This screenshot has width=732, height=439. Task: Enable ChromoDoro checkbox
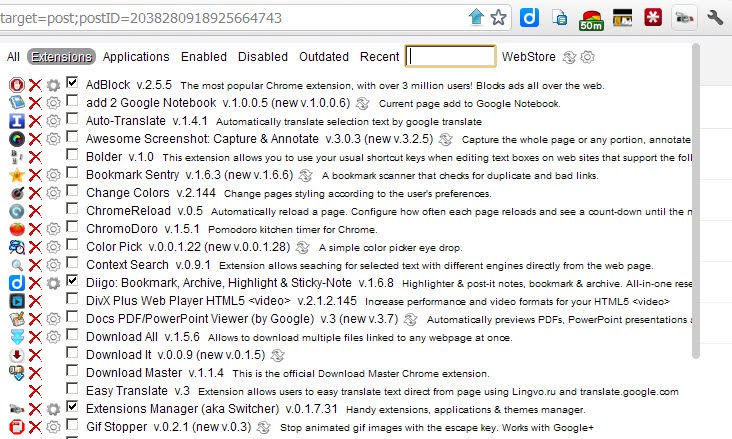(x=72, y=227)
